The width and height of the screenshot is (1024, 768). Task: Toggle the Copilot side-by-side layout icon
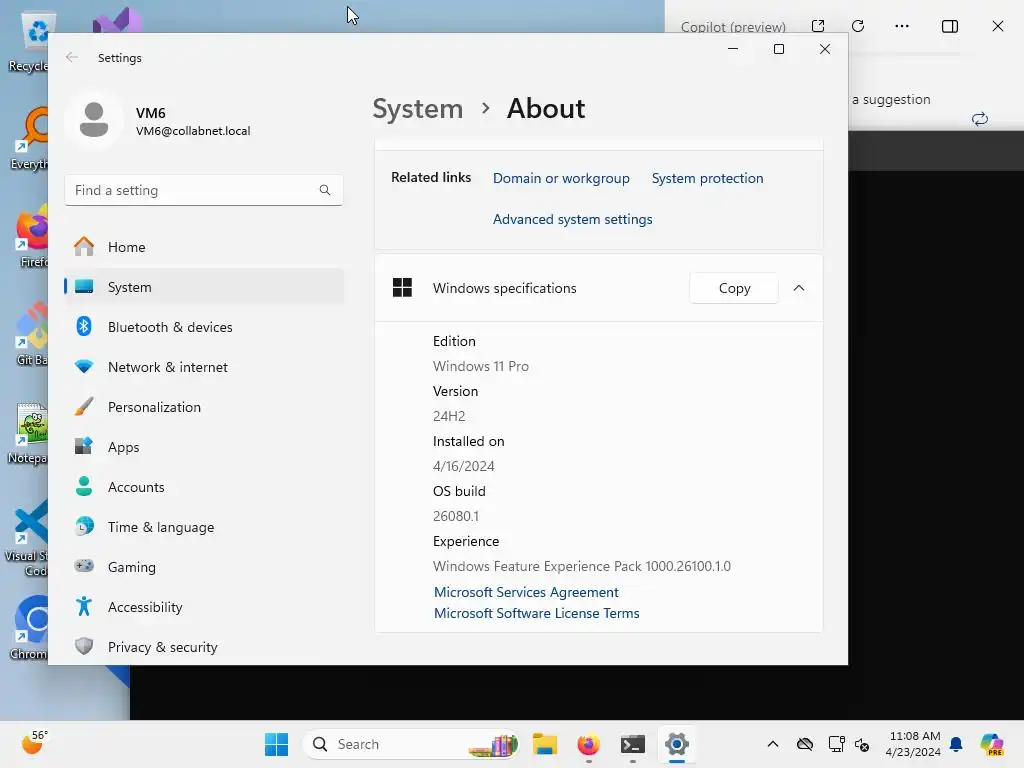coord(950,26)
